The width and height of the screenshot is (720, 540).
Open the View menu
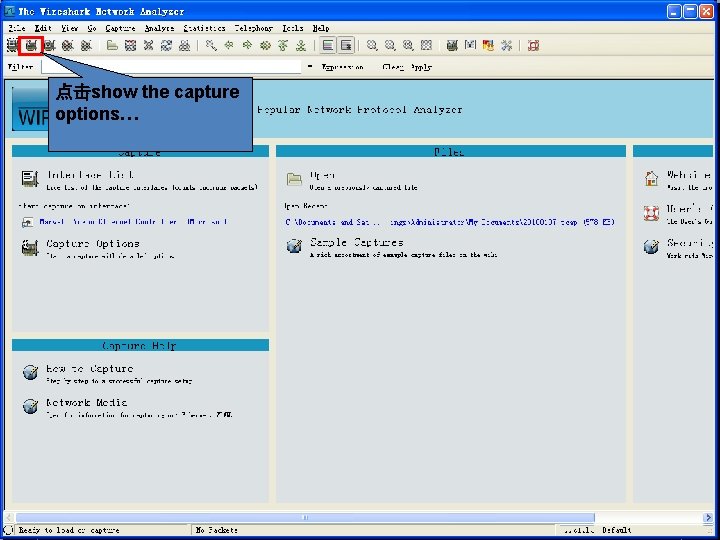pyautogui.click(x=70, y=28)
